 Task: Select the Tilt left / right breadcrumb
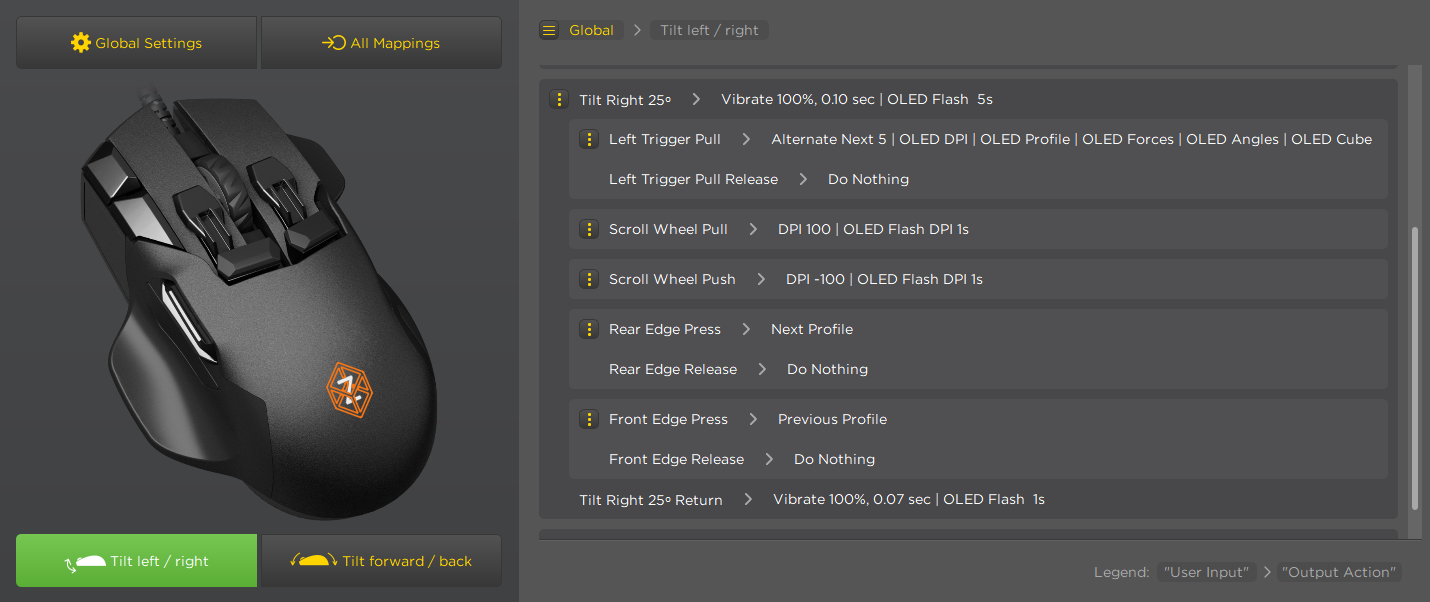(x=710, y=31)
